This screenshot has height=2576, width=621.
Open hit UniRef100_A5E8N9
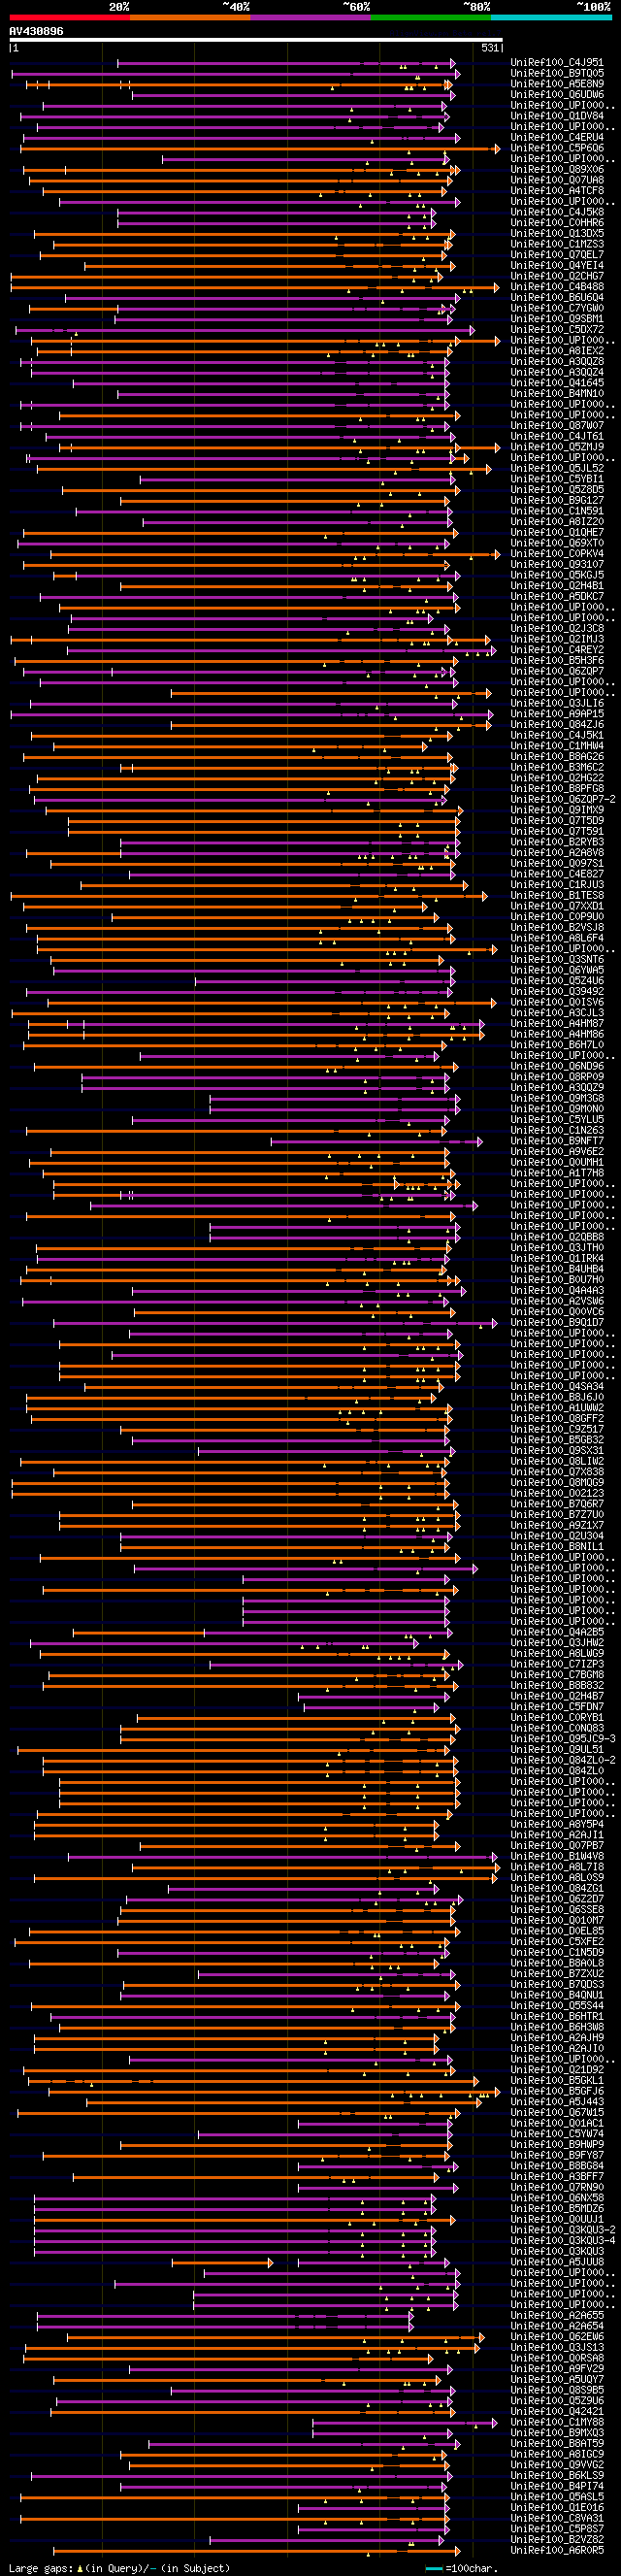click(557, 84)
